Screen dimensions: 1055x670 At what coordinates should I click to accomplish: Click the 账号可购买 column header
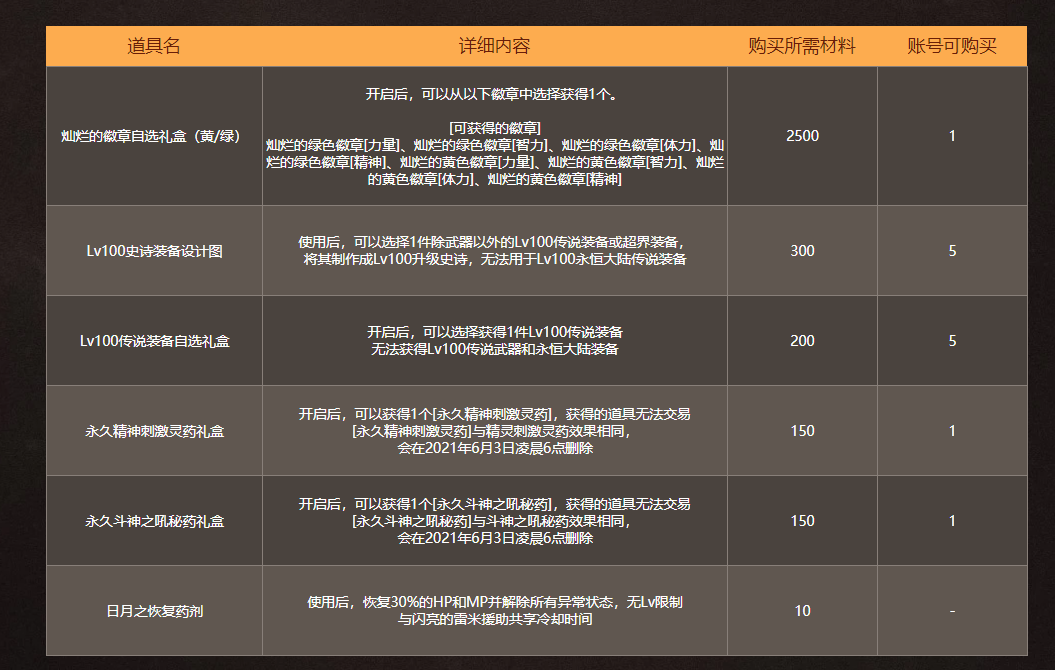(x=952, y=46)
